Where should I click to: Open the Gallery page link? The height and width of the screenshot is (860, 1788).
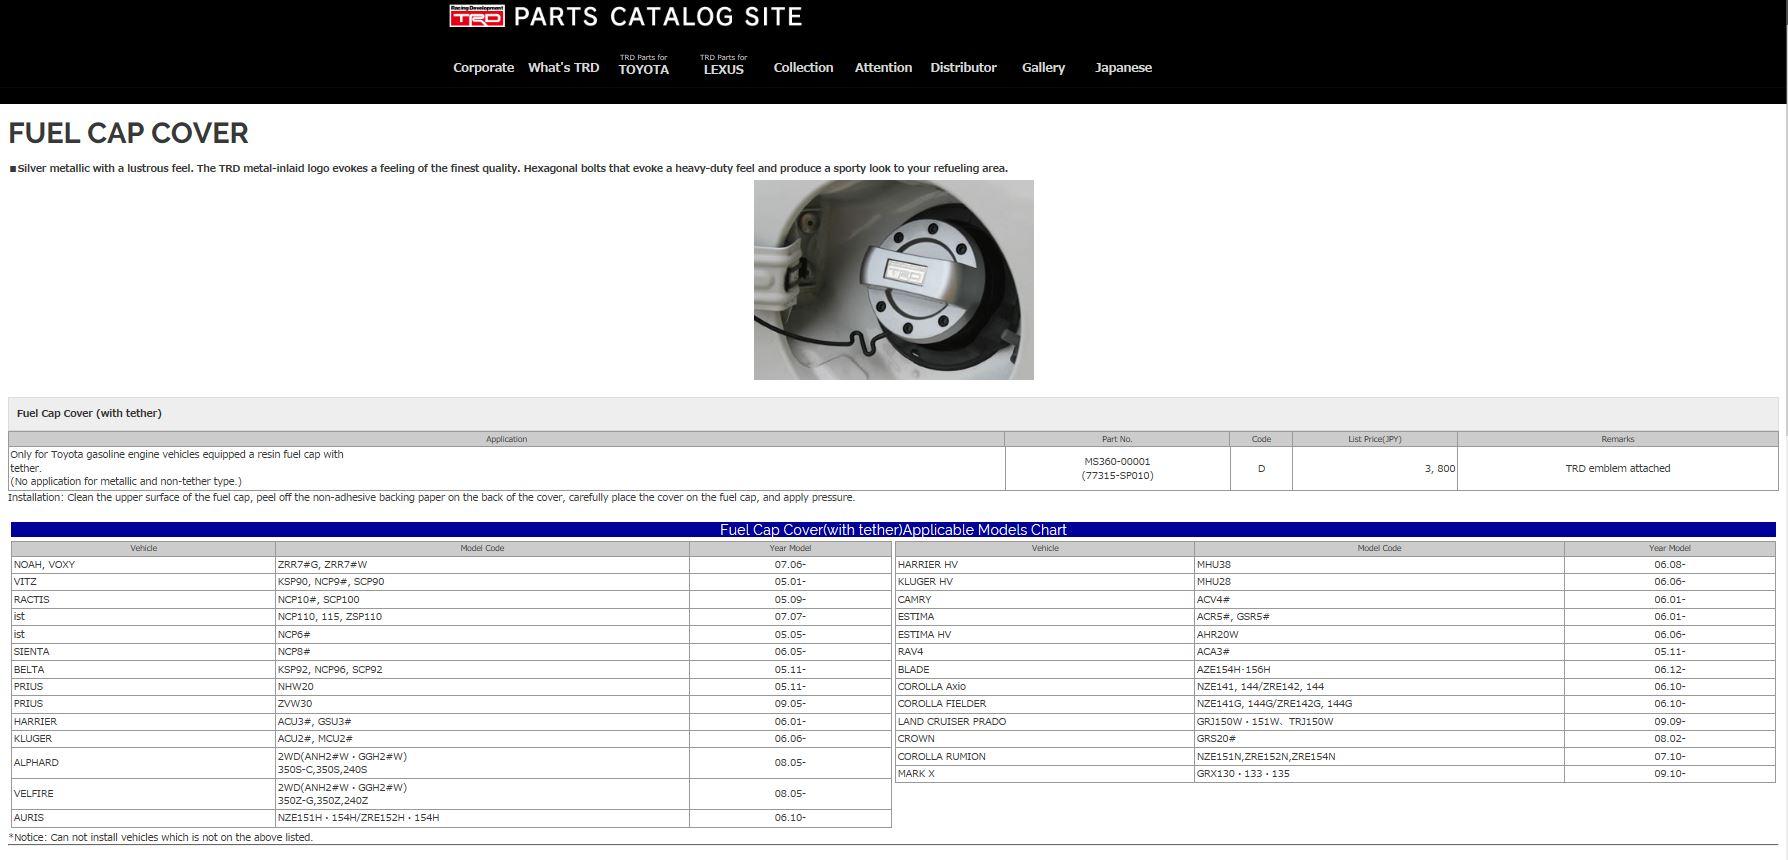coord(1043,68)
